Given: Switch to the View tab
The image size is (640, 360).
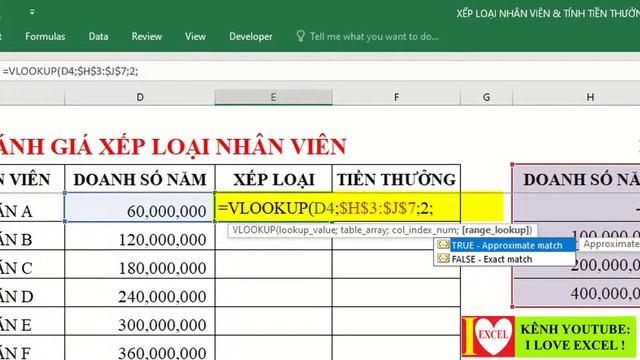Looking at the screenshot, I should click(195, 37).
